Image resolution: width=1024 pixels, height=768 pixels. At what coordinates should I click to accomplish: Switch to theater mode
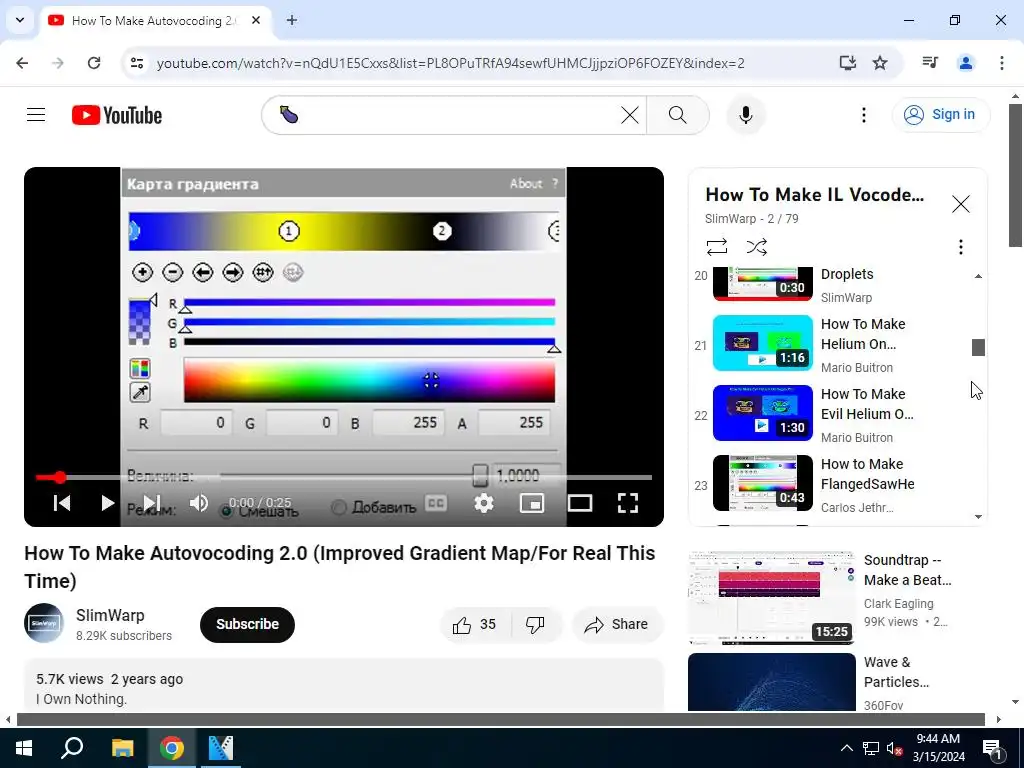(580, 503)
